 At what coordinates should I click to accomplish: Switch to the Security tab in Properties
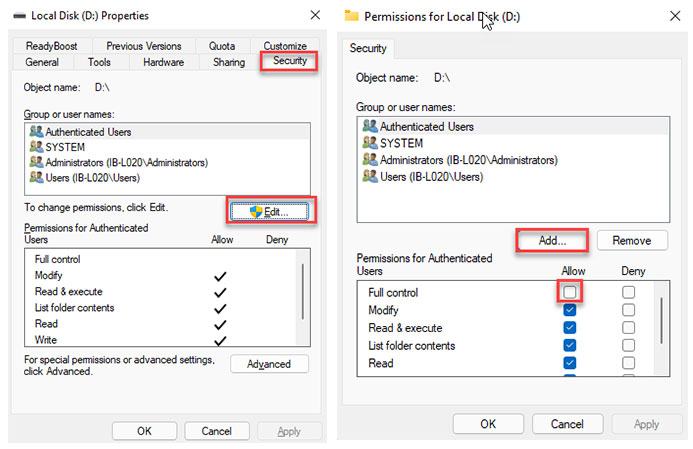click(289, 62)
